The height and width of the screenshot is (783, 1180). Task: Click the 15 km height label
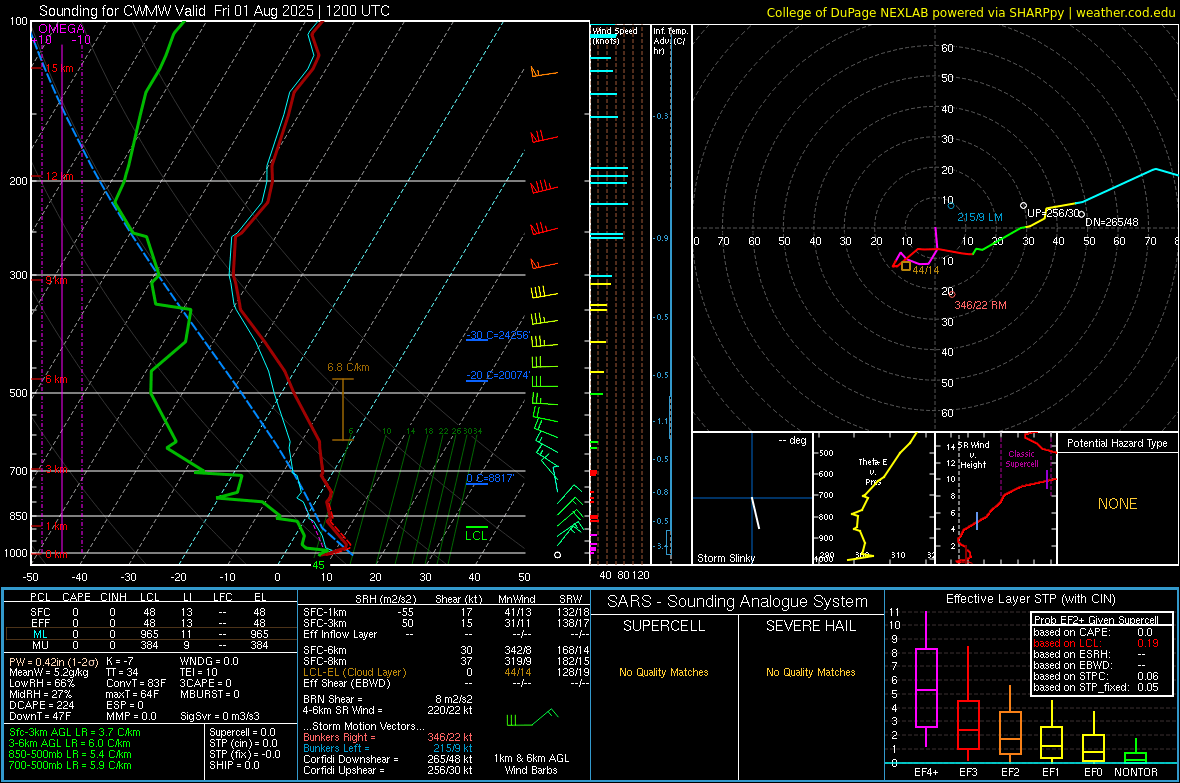coord(59,68)
